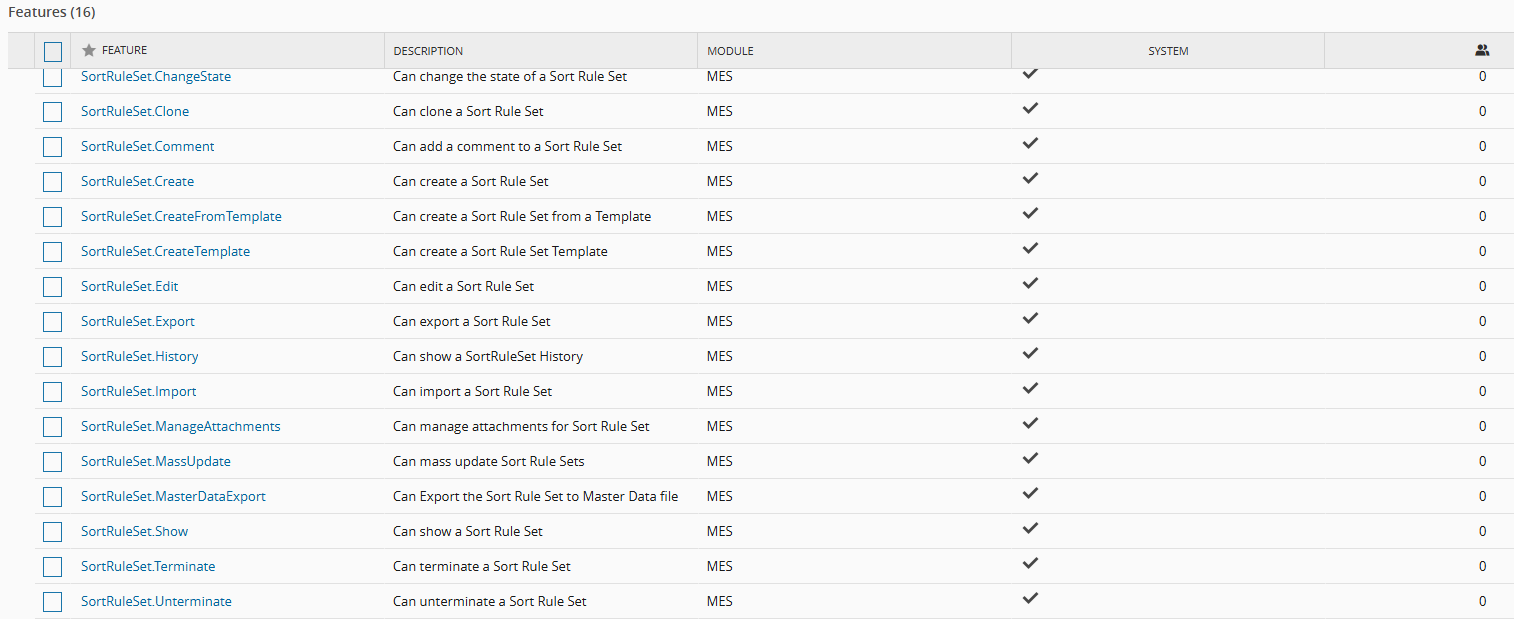1514x619 pixels.
Task: Click System checkmark for SortRuleSet.Edit row
Action: coord(1030,284)
